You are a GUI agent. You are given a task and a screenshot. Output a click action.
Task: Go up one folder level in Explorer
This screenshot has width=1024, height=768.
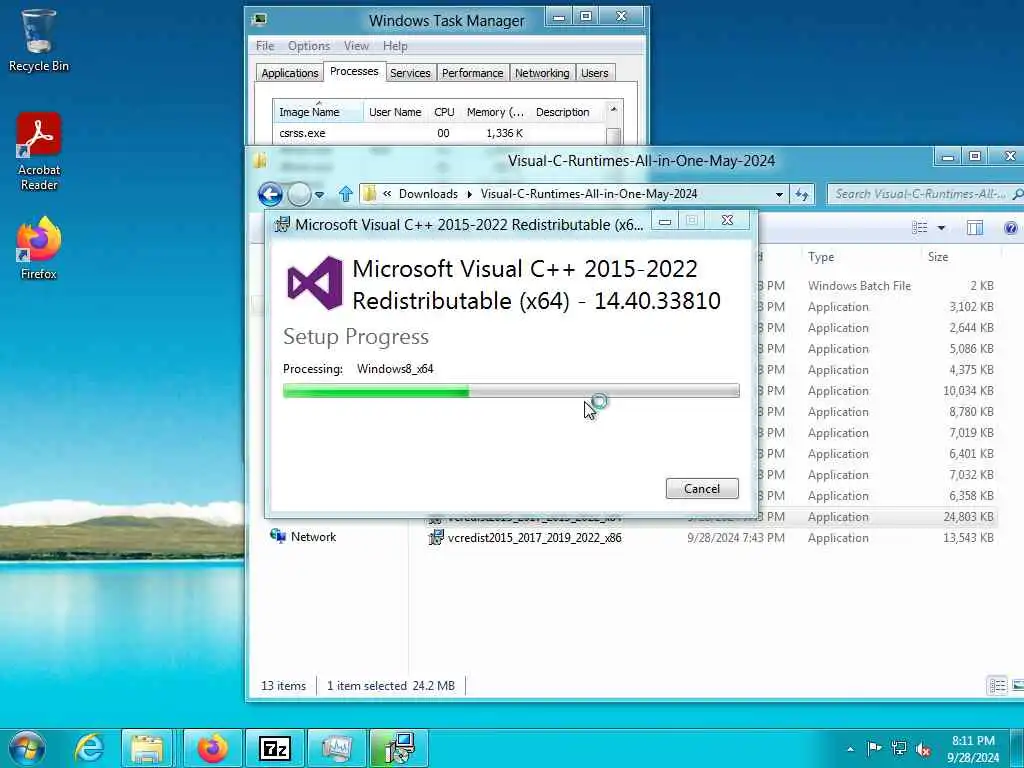pos(345,194)
